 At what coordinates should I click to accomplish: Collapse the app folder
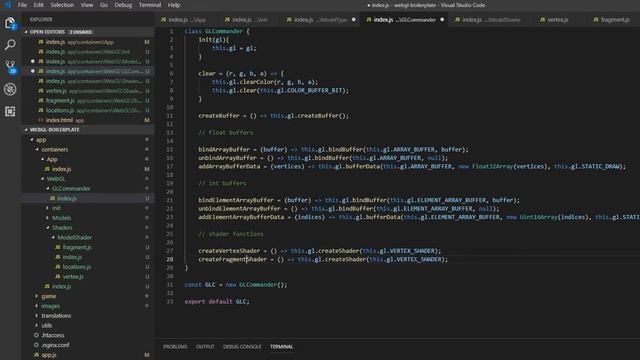coord(32,140)
